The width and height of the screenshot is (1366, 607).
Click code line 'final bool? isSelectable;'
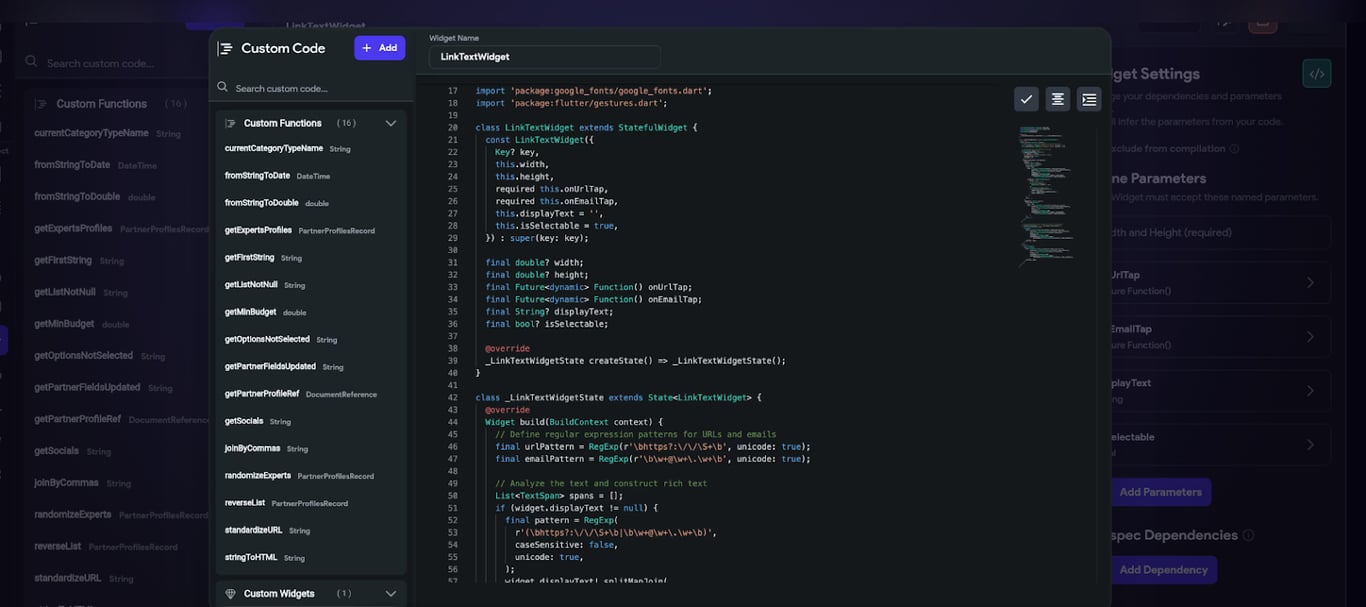546,324
